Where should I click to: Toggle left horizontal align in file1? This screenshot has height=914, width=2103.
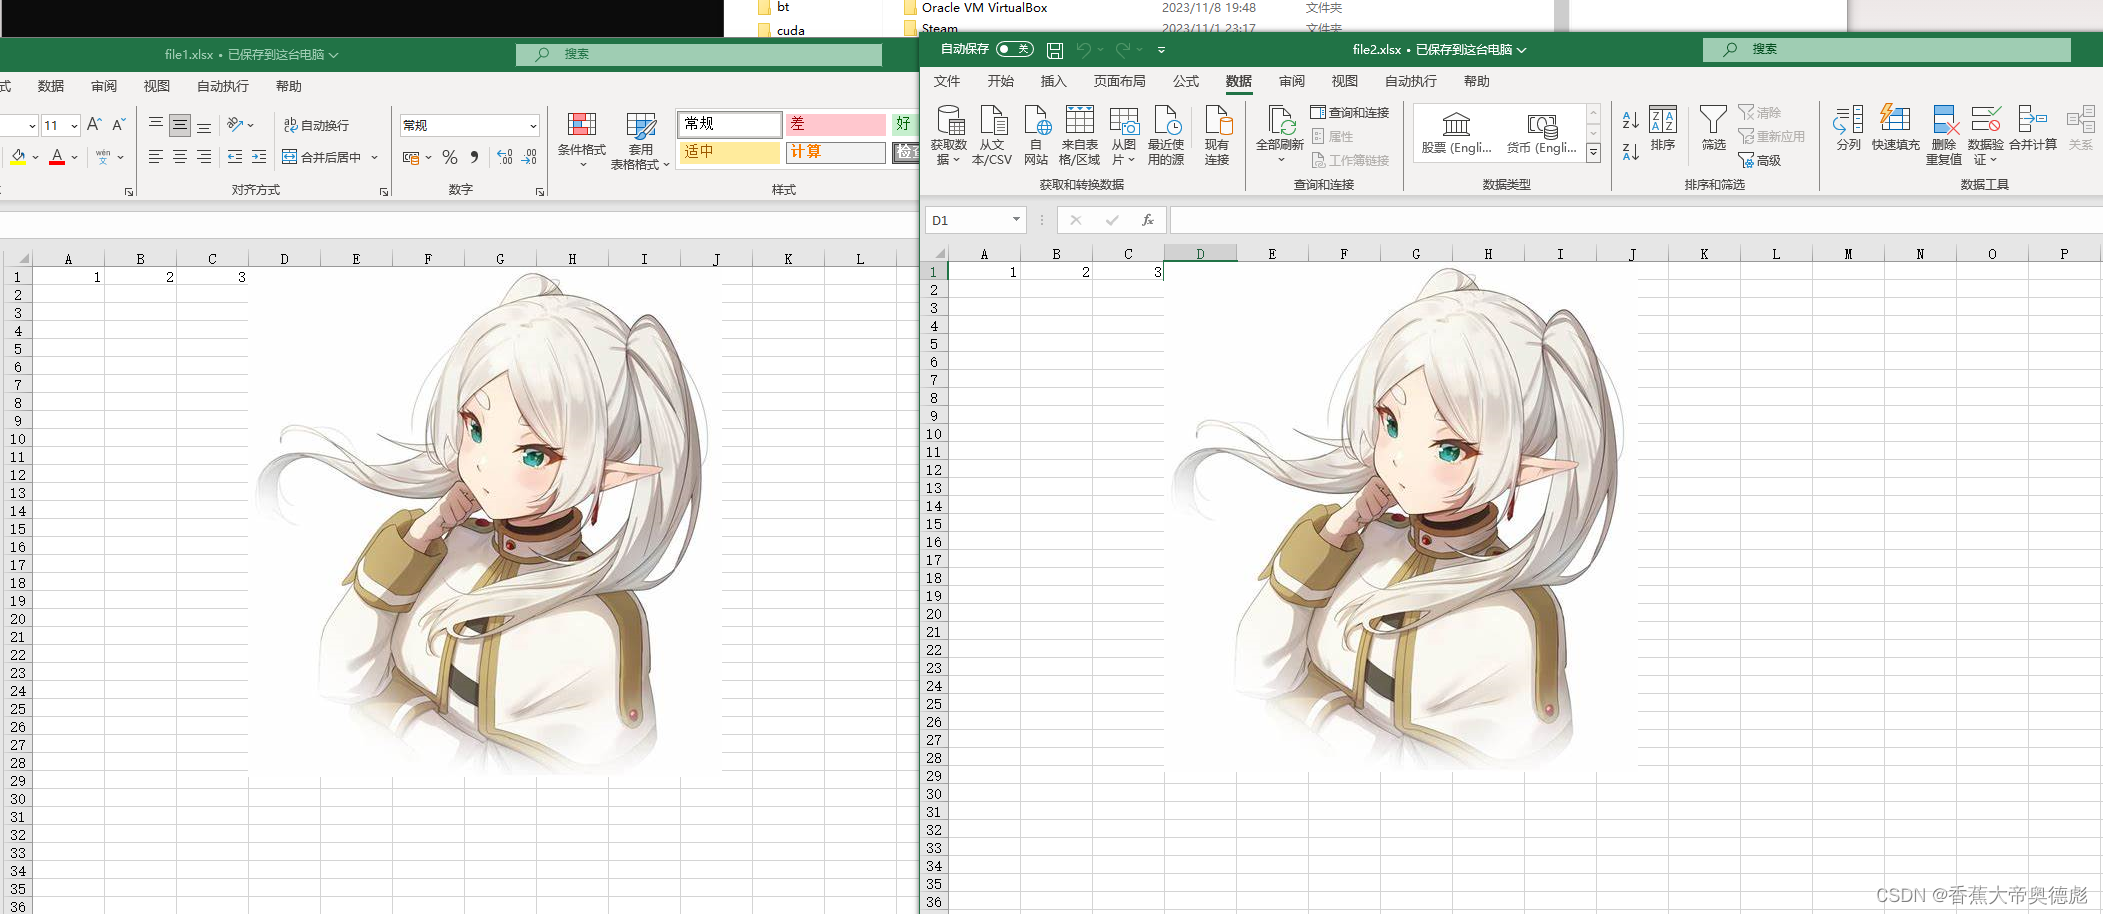(x=156, y=157)
